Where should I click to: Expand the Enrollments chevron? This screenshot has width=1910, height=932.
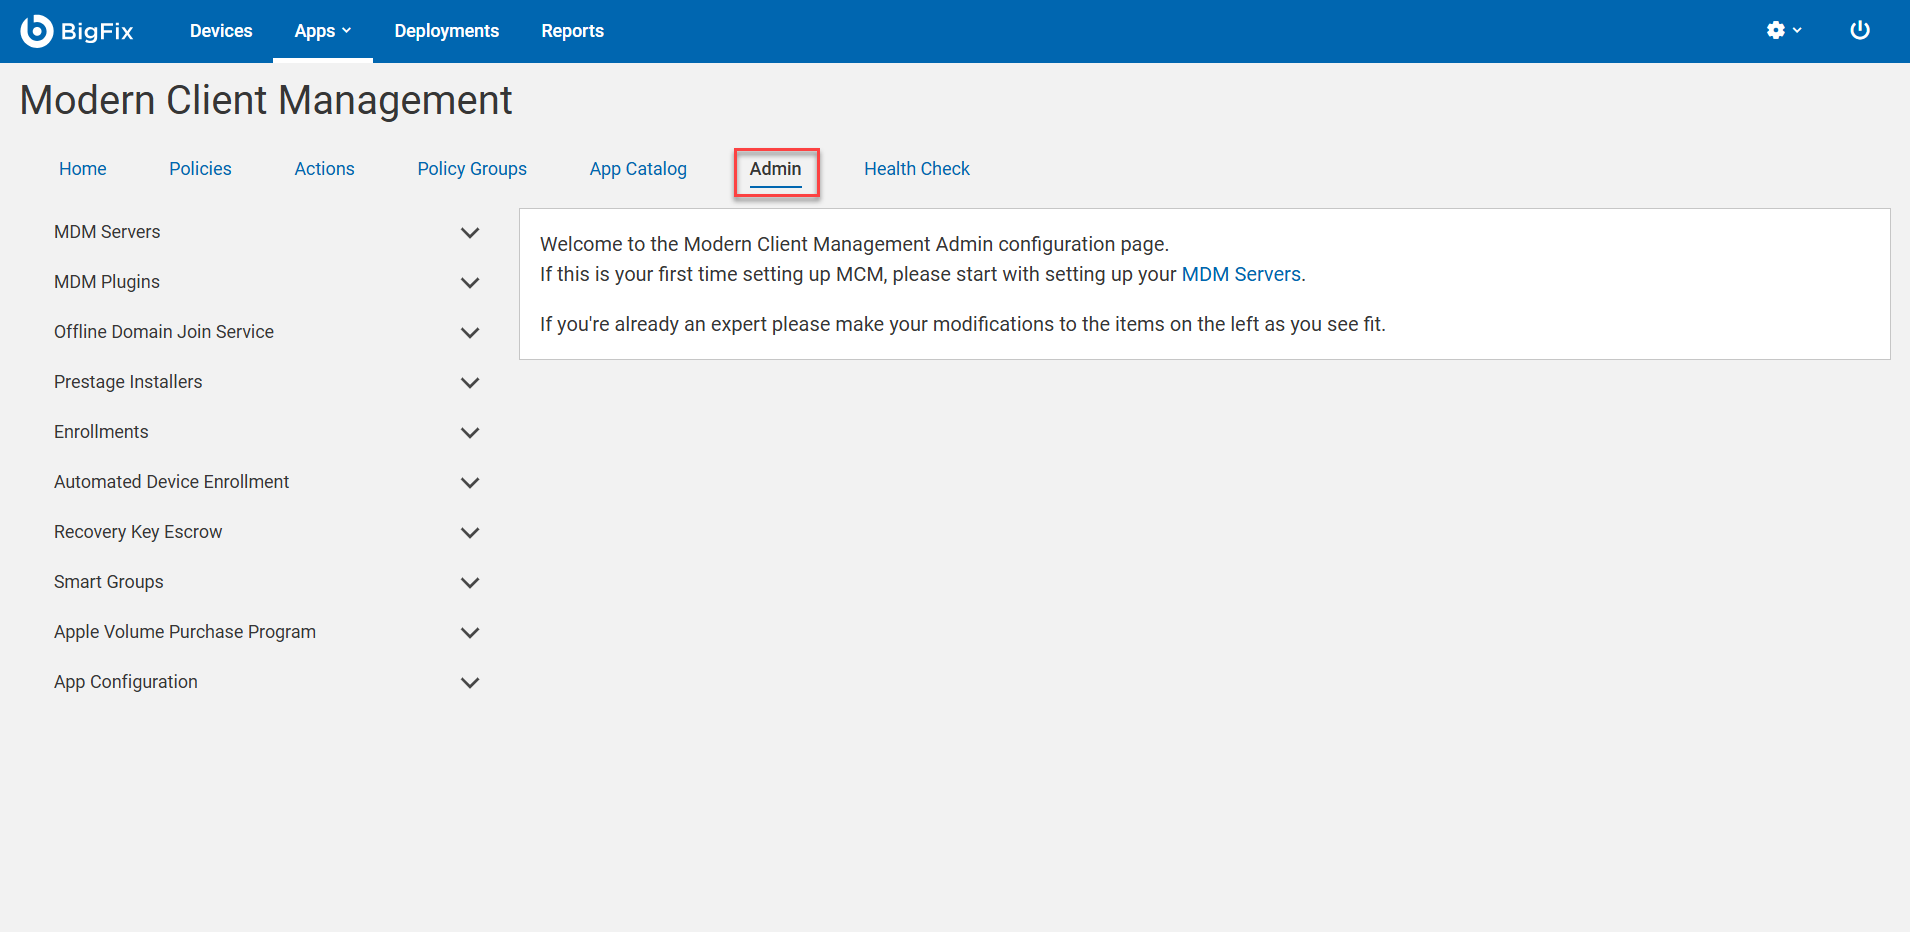470,433
